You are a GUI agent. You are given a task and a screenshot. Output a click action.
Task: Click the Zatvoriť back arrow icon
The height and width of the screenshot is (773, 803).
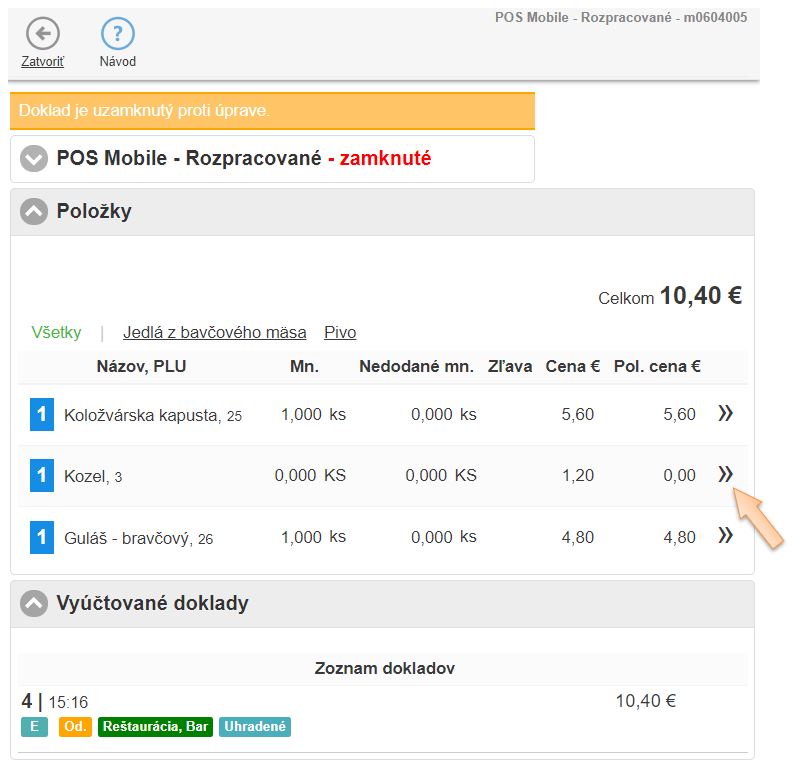pos(42,34)
